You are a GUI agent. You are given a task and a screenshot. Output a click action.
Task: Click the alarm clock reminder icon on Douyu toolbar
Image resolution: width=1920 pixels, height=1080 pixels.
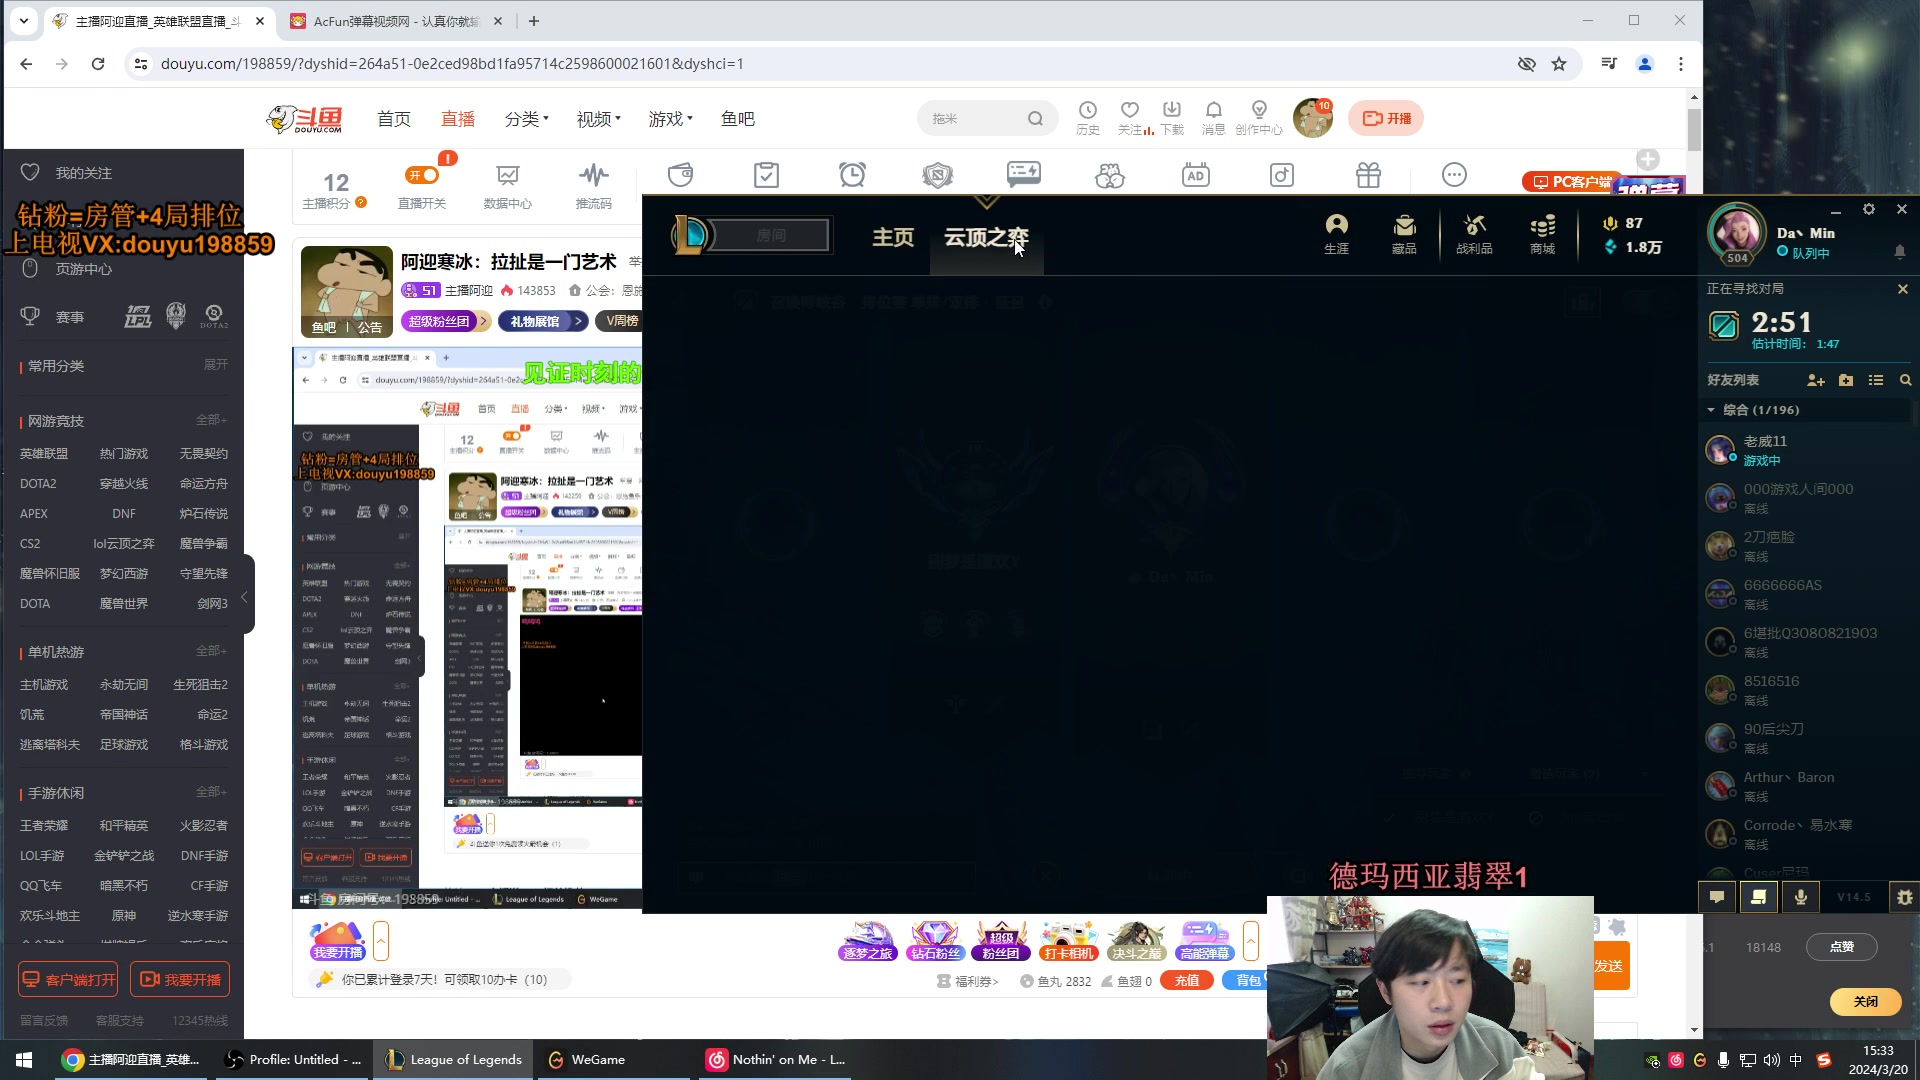point(852,174)
